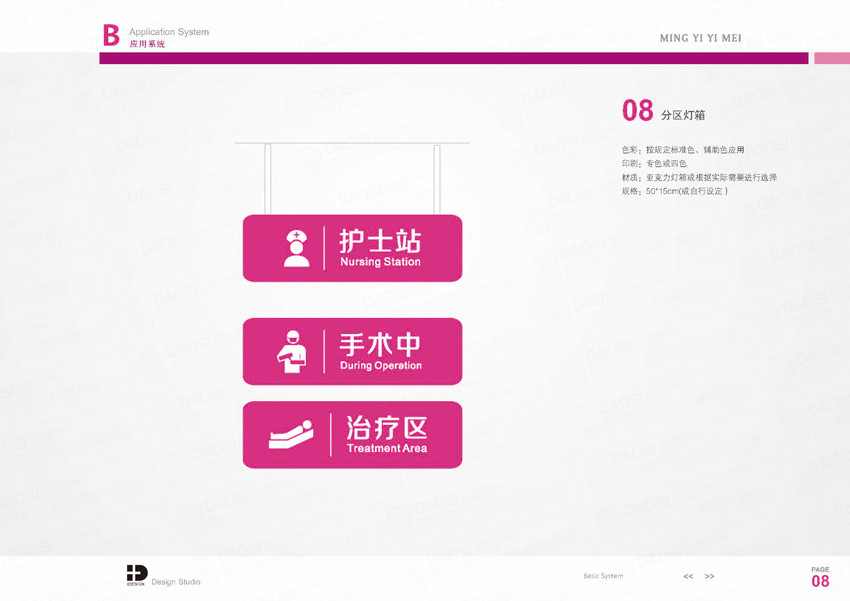Click the large pink 08 section number
Image resolution: width=850 pixels, height=601 pixels.
coord(637,111)
